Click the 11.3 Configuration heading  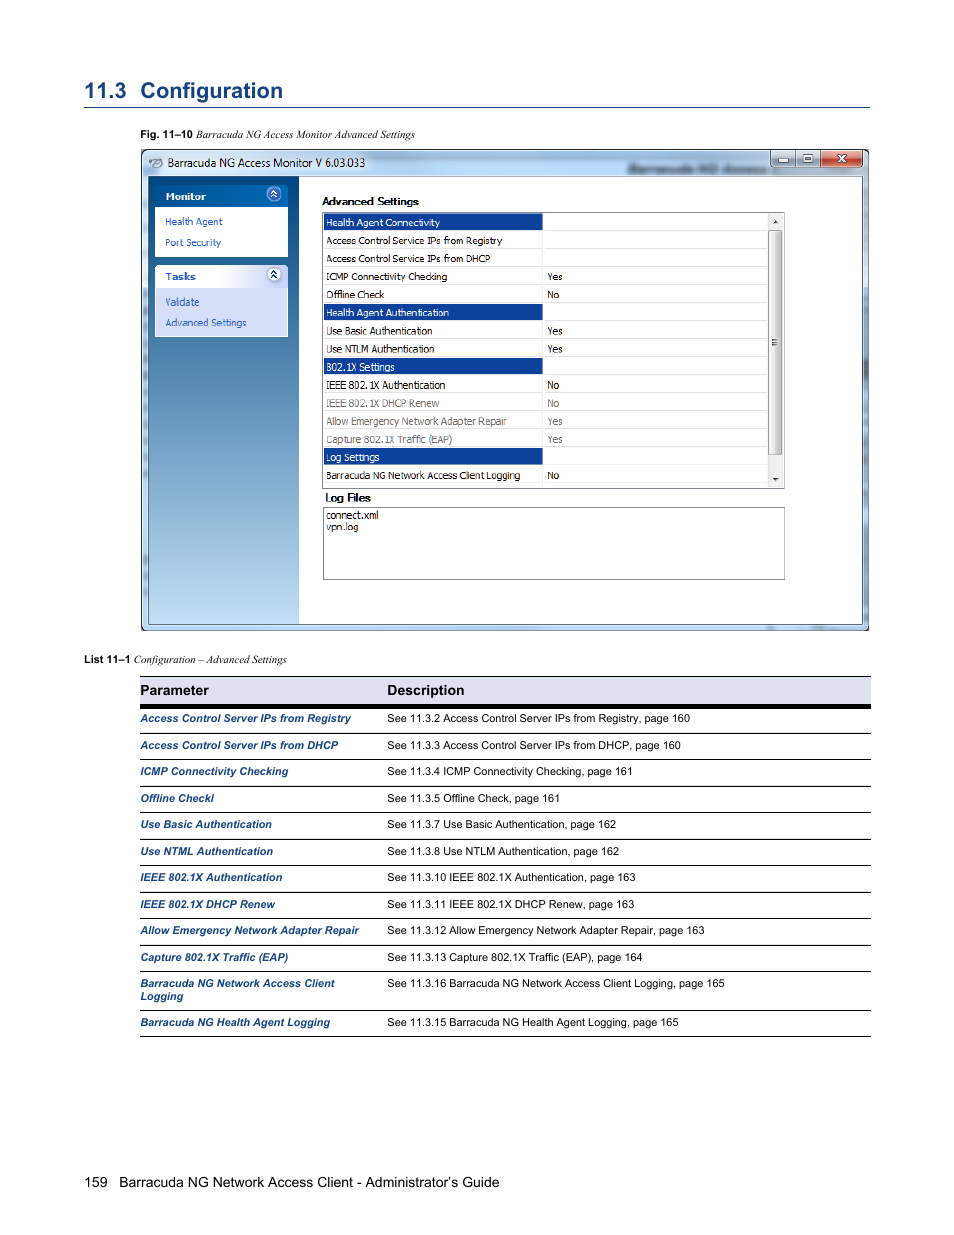click(x=183, y=91)
